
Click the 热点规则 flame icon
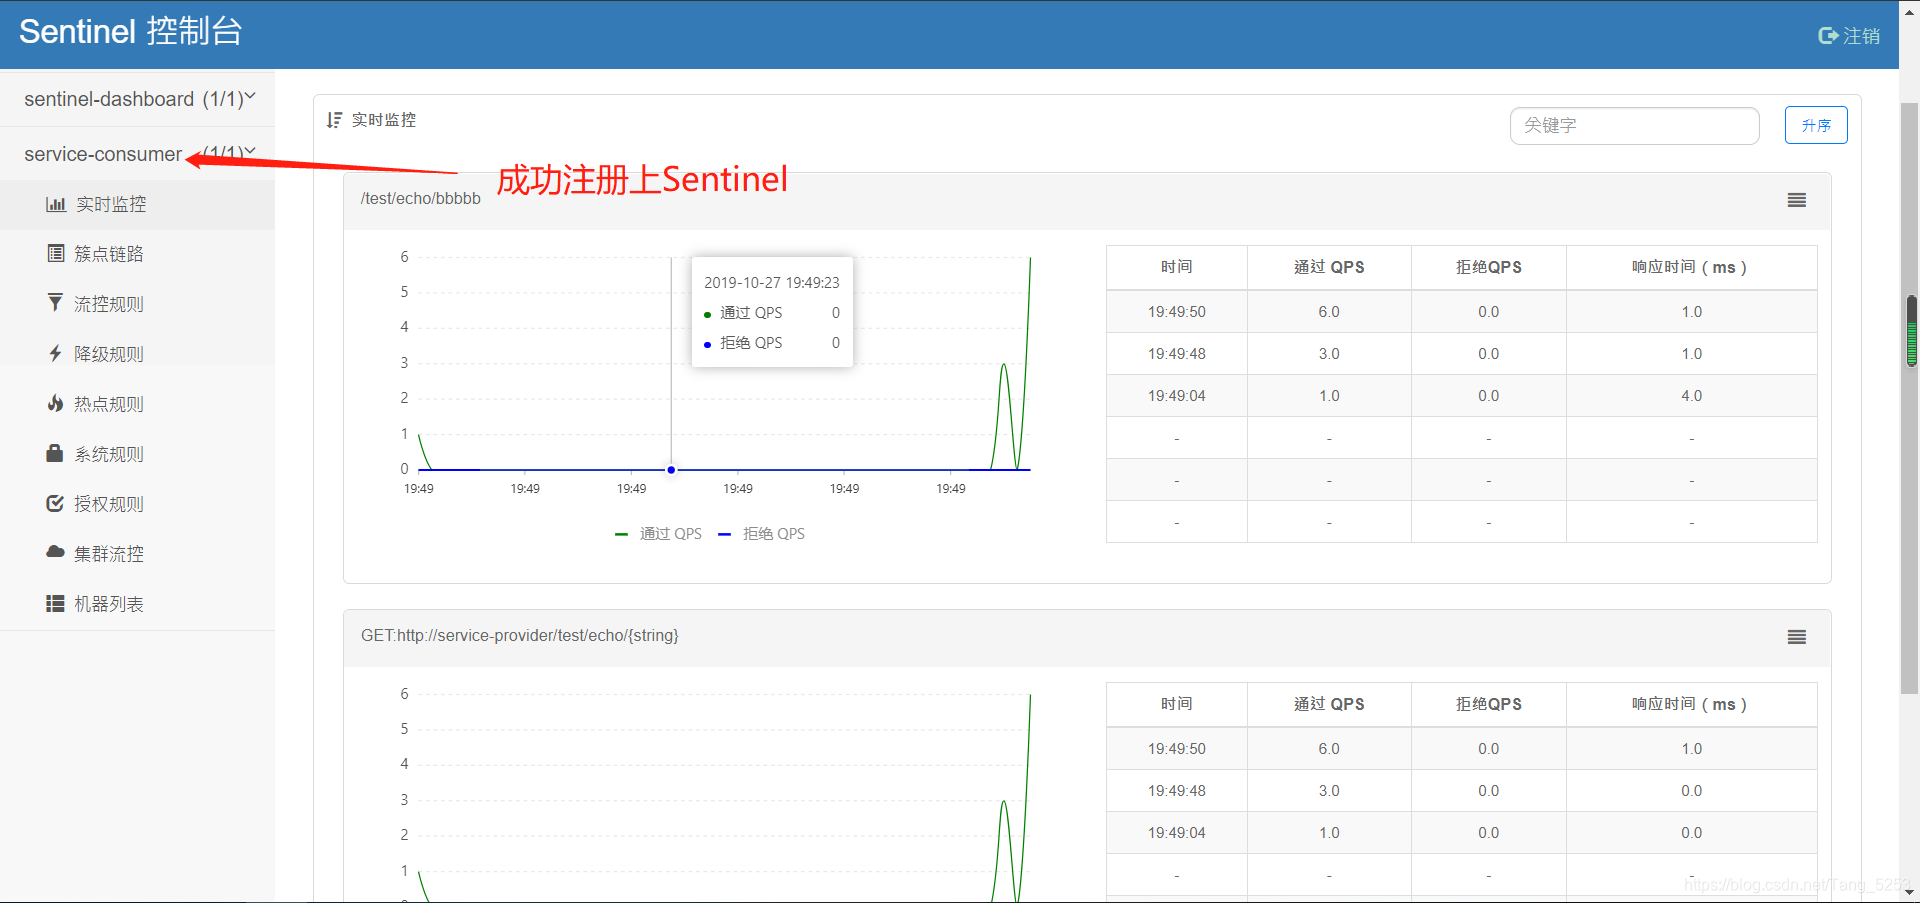click(55, 403)
